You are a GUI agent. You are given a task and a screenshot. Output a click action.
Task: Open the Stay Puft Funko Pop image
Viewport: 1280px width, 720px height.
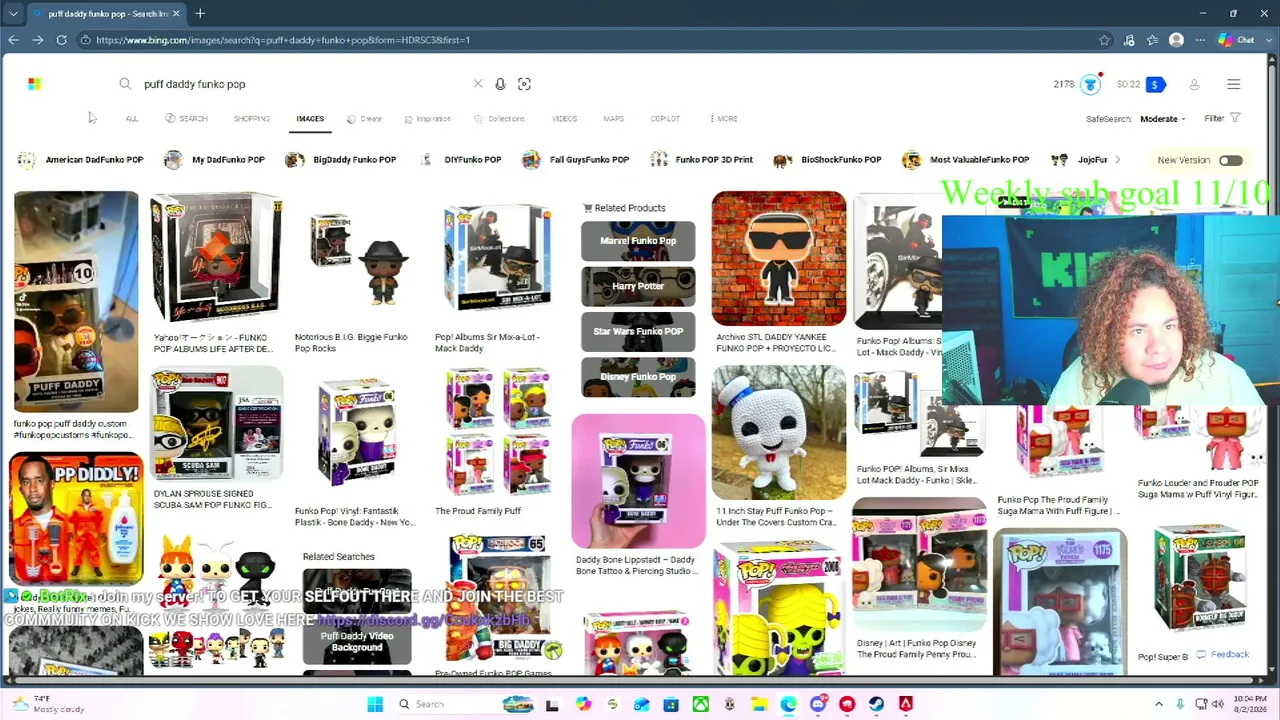click(779, 432)
